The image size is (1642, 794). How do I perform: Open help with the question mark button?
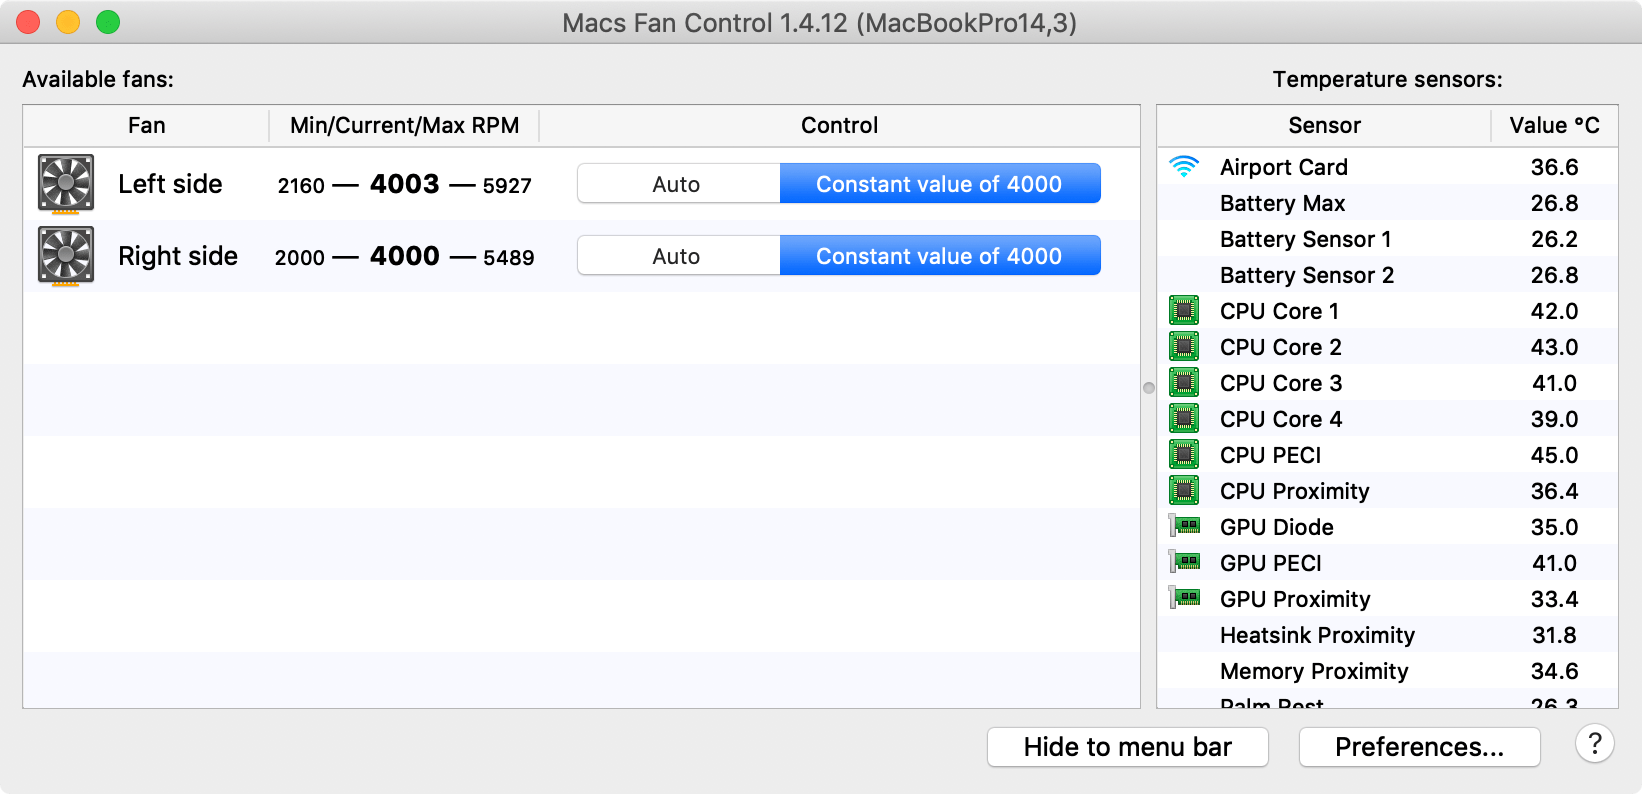click(1595, 744)
